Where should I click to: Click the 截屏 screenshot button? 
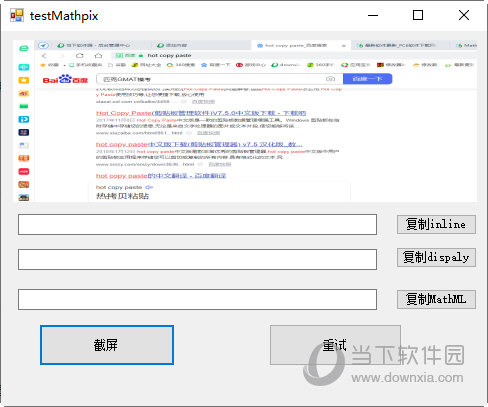pos(107,345)
